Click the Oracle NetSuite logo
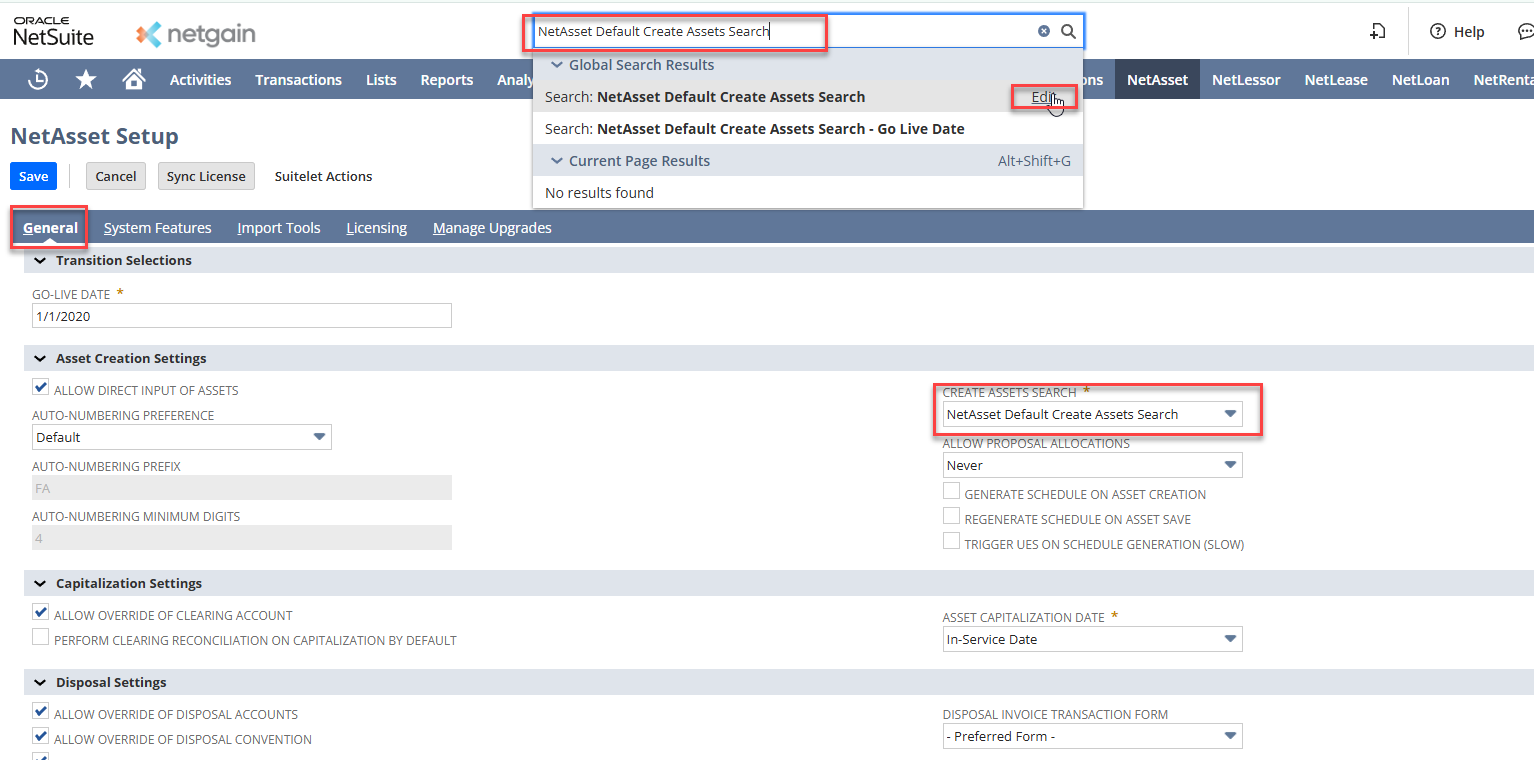1534x760 pixels. [x=54, y=32]
